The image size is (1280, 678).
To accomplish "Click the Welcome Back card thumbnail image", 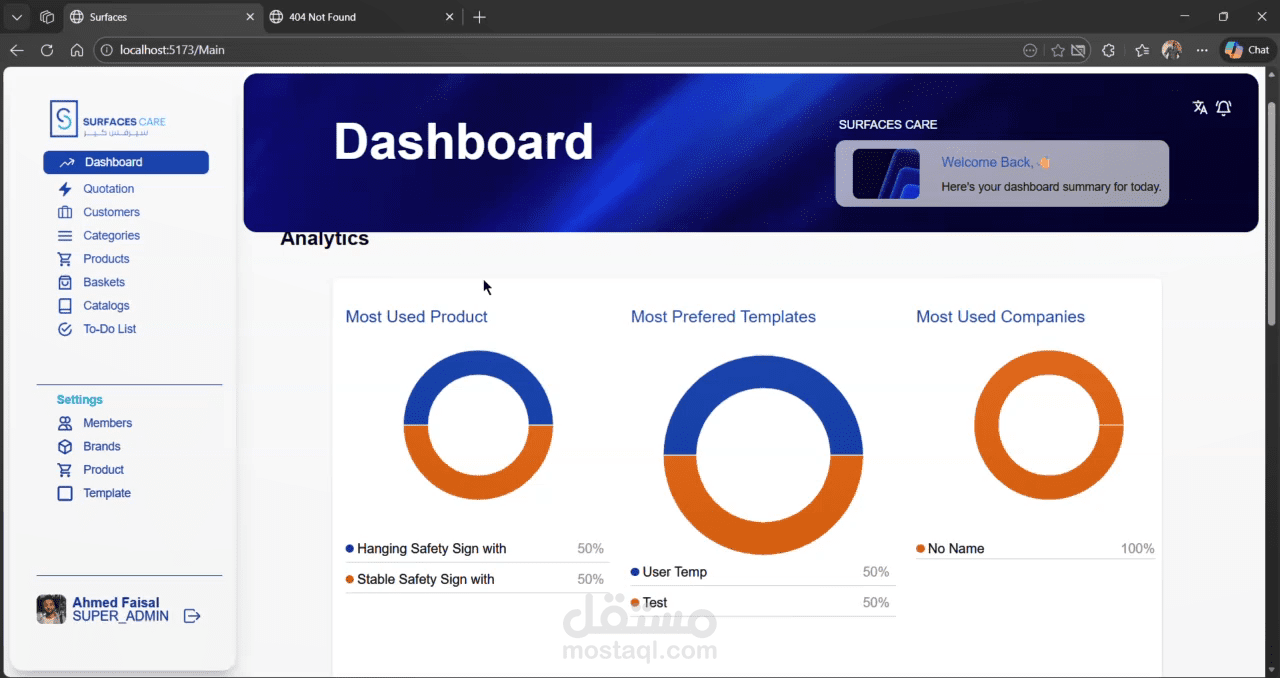I will (x=886, y=174).
